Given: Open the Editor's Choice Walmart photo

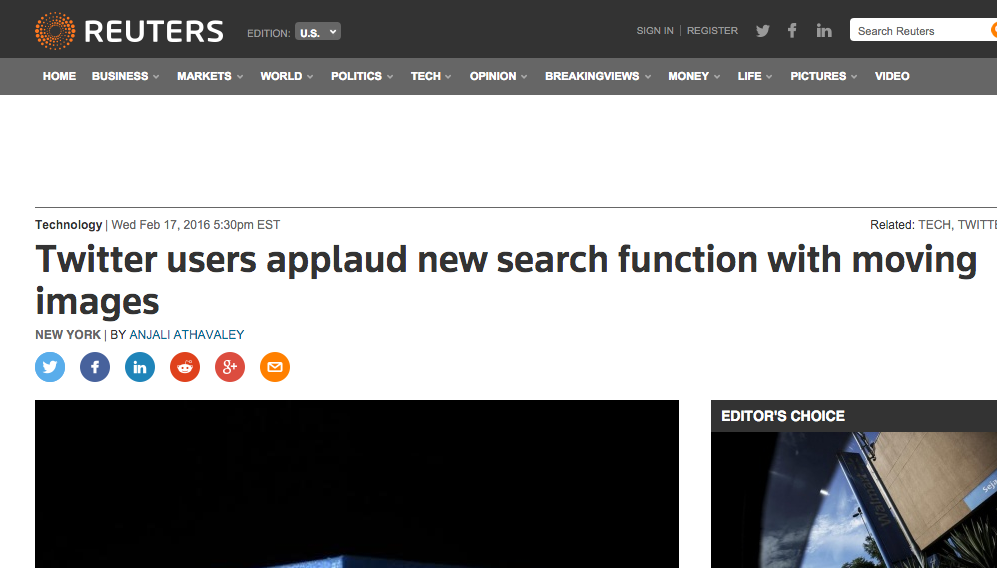Looking at the screenshot, I should point(854,500).
